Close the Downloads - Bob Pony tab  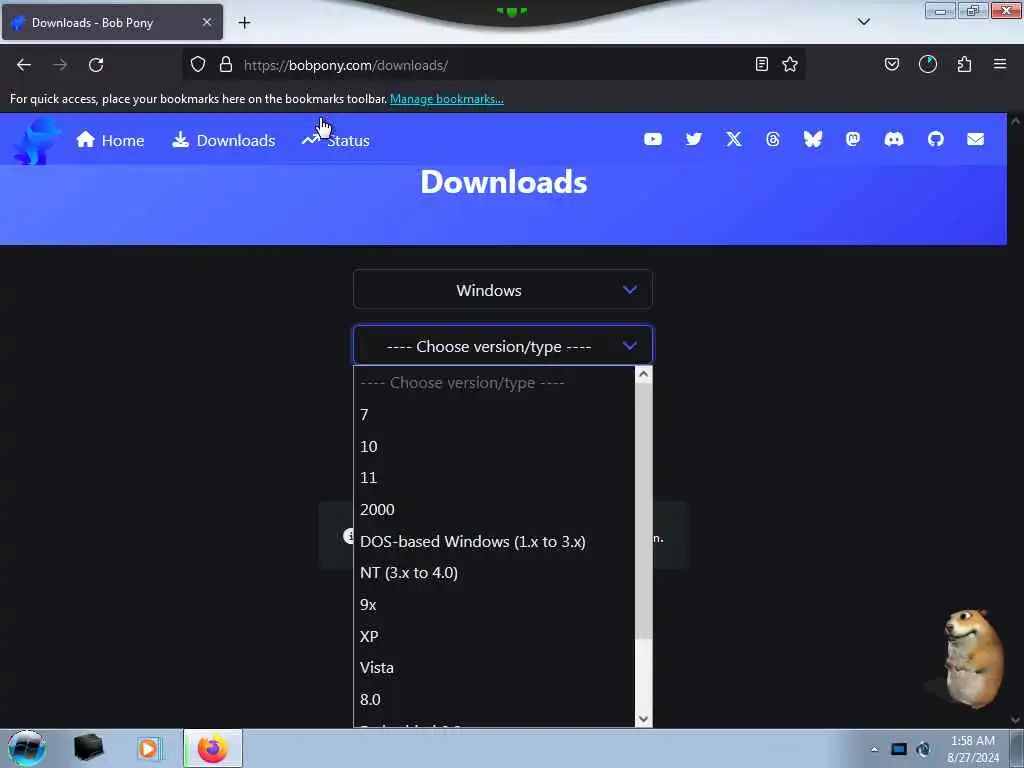pyautogui.click(x=206, y=22)
